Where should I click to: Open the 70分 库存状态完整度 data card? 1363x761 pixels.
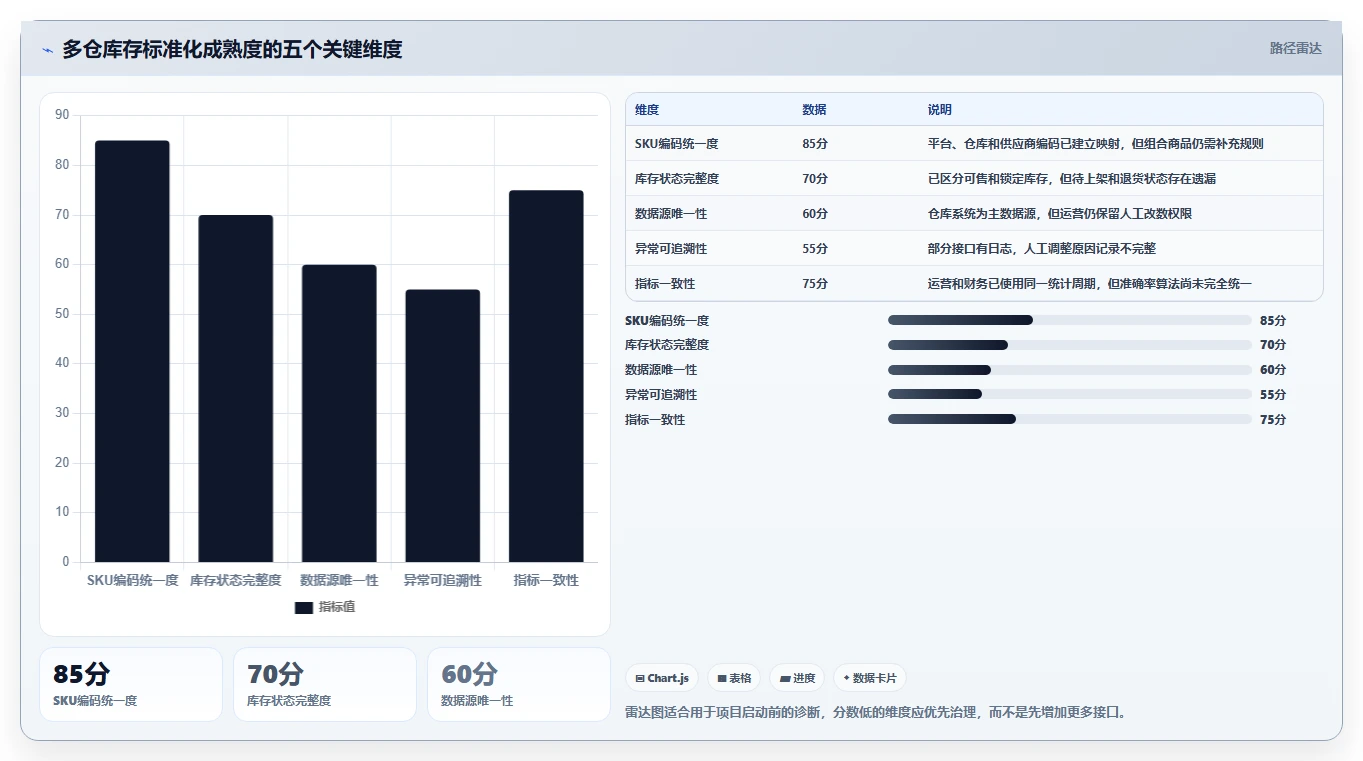pyautogui.click(x=325, y=684)
